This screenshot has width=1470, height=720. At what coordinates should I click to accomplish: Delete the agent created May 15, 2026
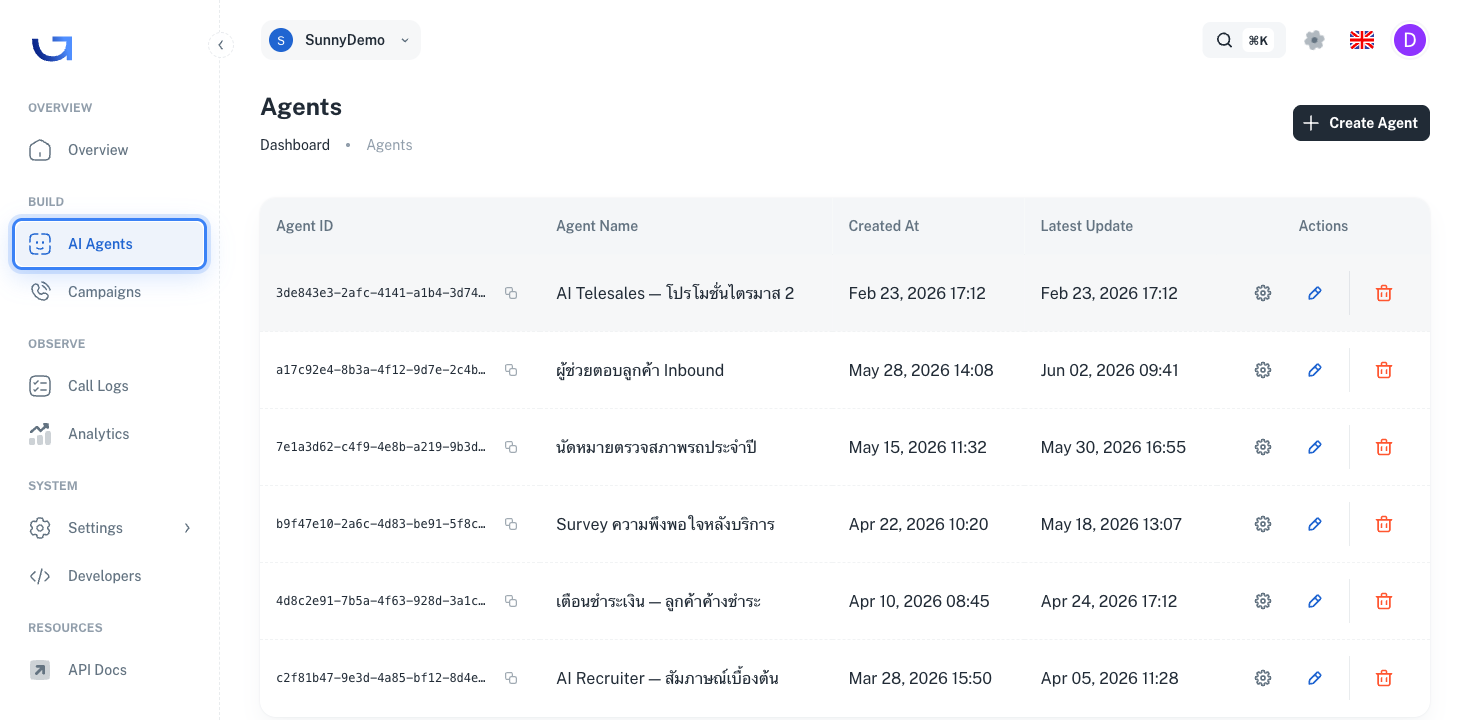[x=1384, y=447]
